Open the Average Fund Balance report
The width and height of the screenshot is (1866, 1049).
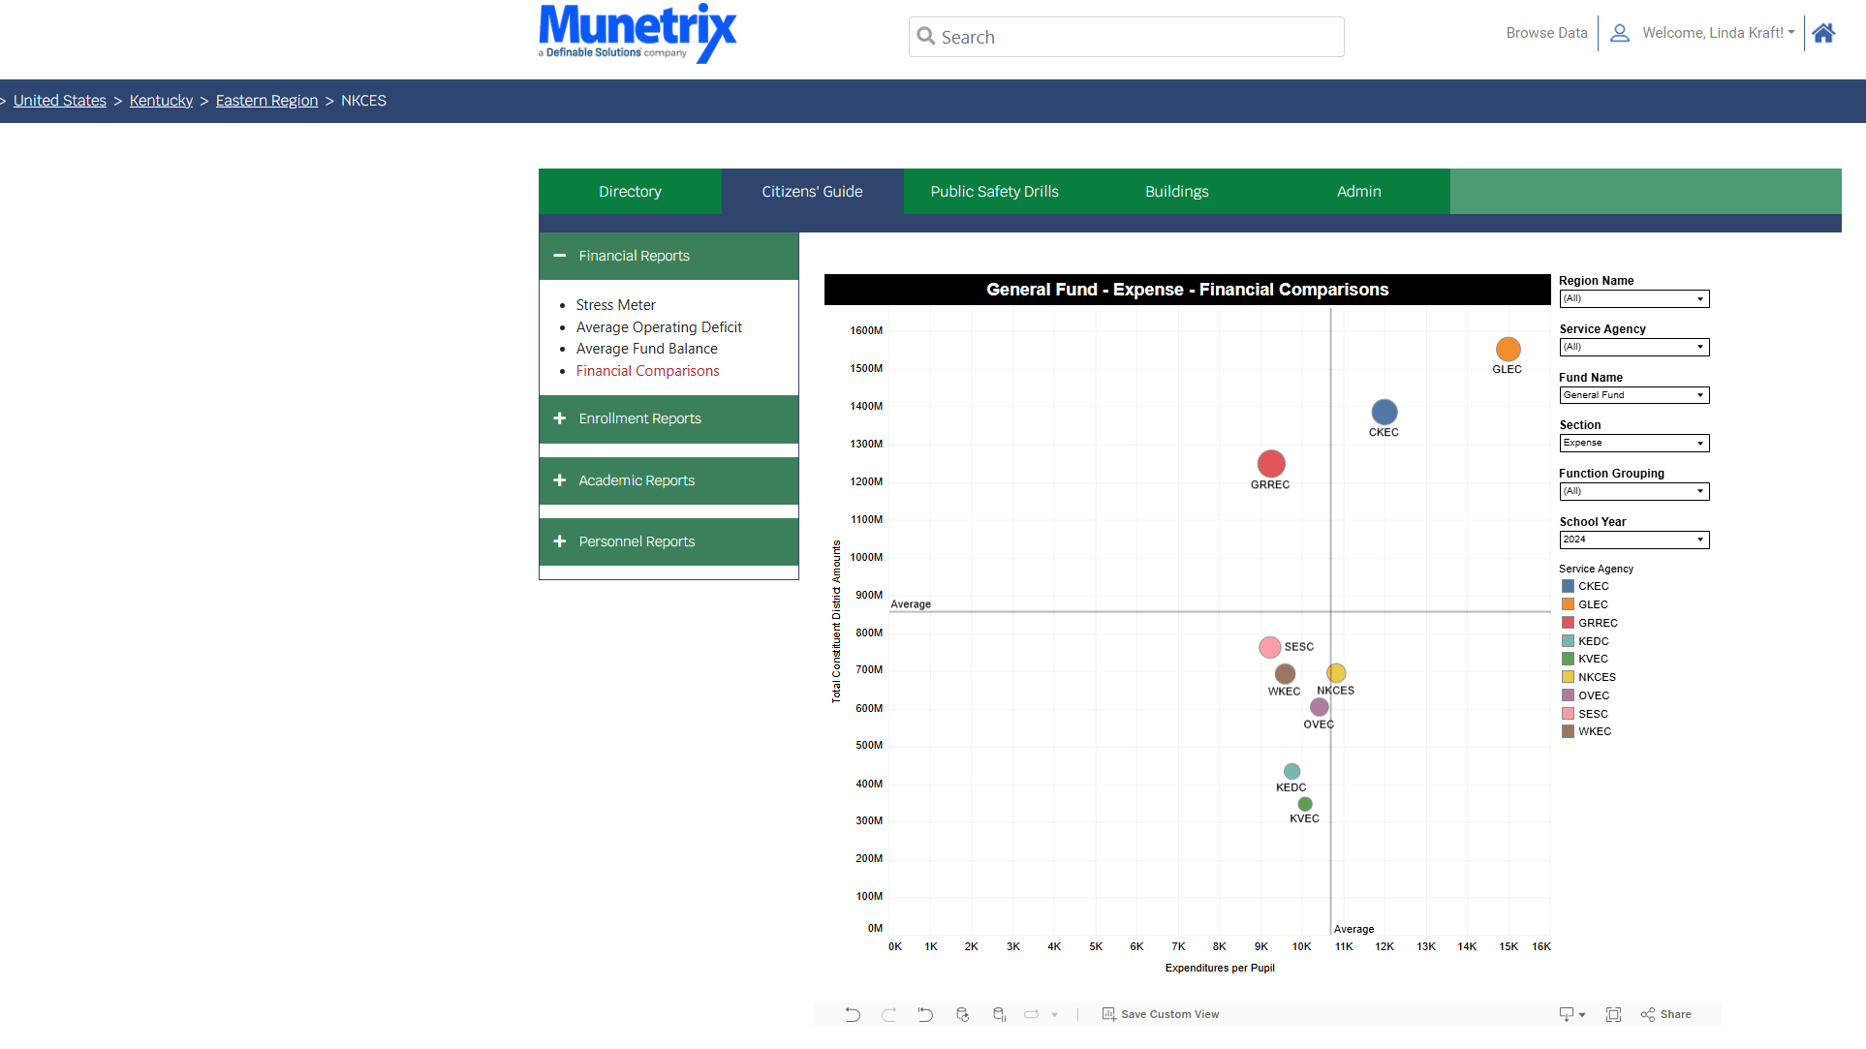coord(647,349)
